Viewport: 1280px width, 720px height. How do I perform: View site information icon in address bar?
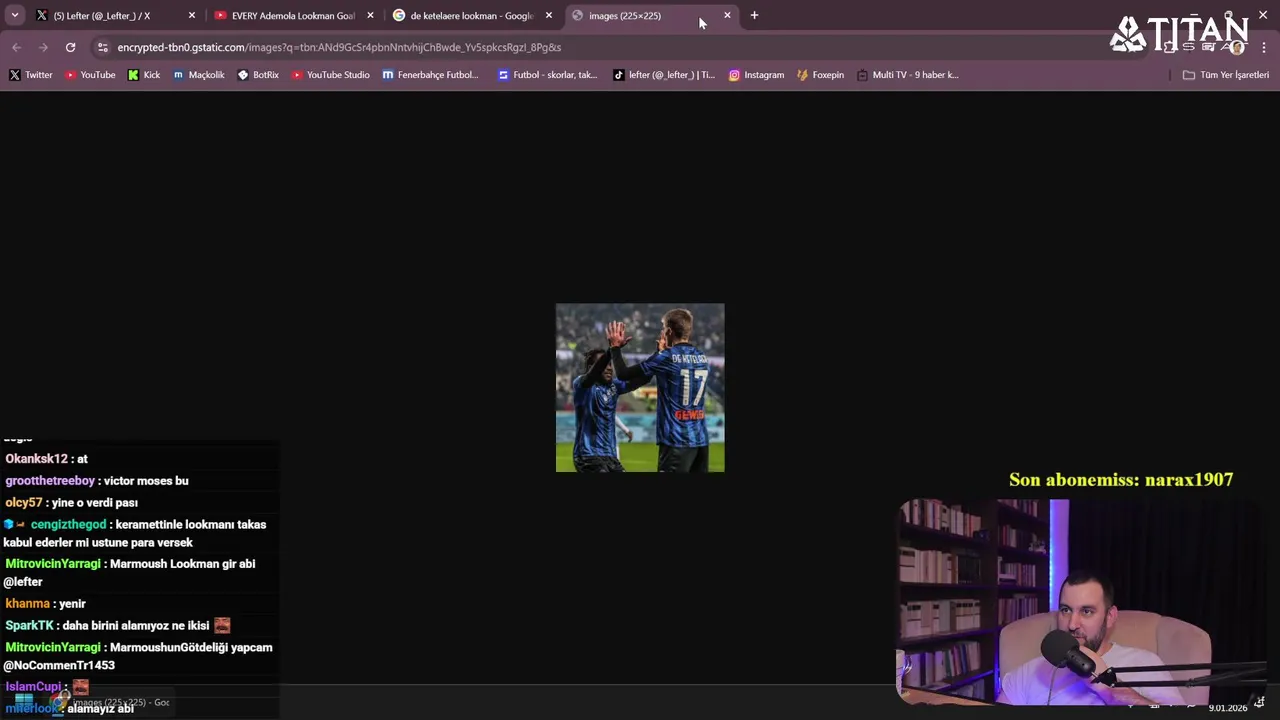pyautogui.click(x=102, y=47)
